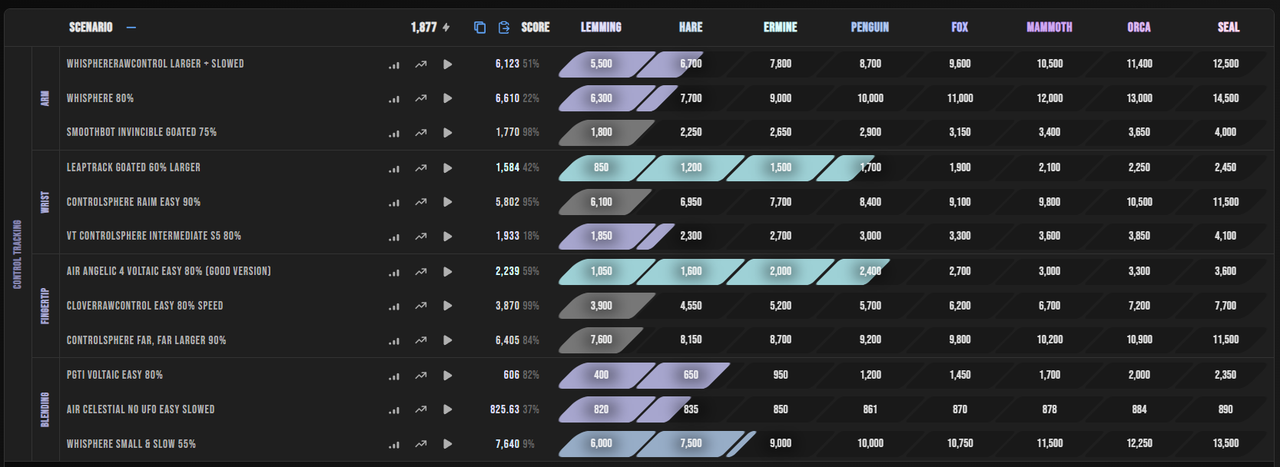This screenshot has height=467, width=1280.
Task: Play Air Celestial No UFO Easy Slowed
Action: tap(448, 409)
